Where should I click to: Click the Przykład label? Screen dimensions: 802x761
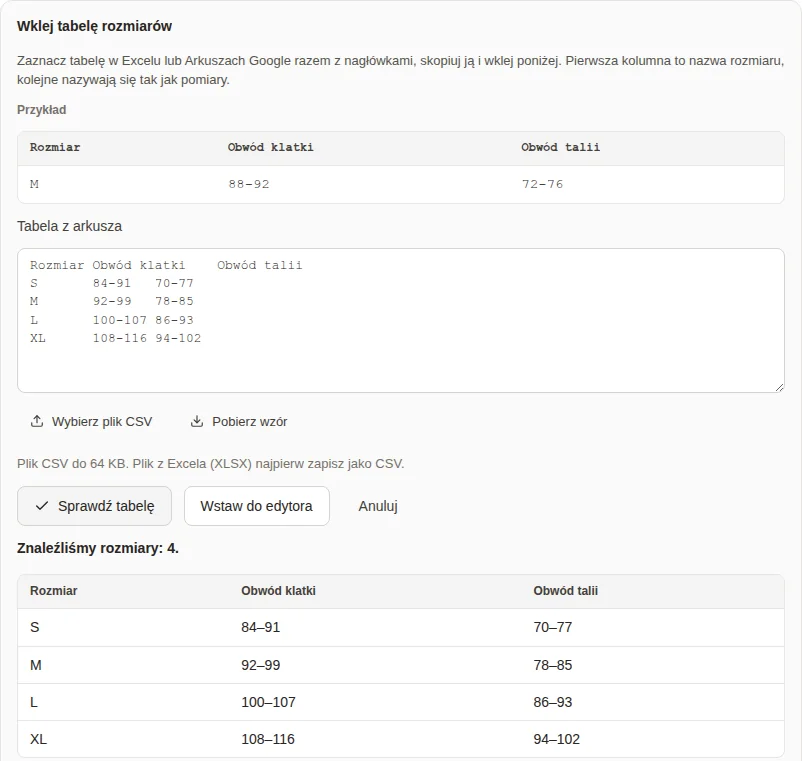(x=41, y=110)
